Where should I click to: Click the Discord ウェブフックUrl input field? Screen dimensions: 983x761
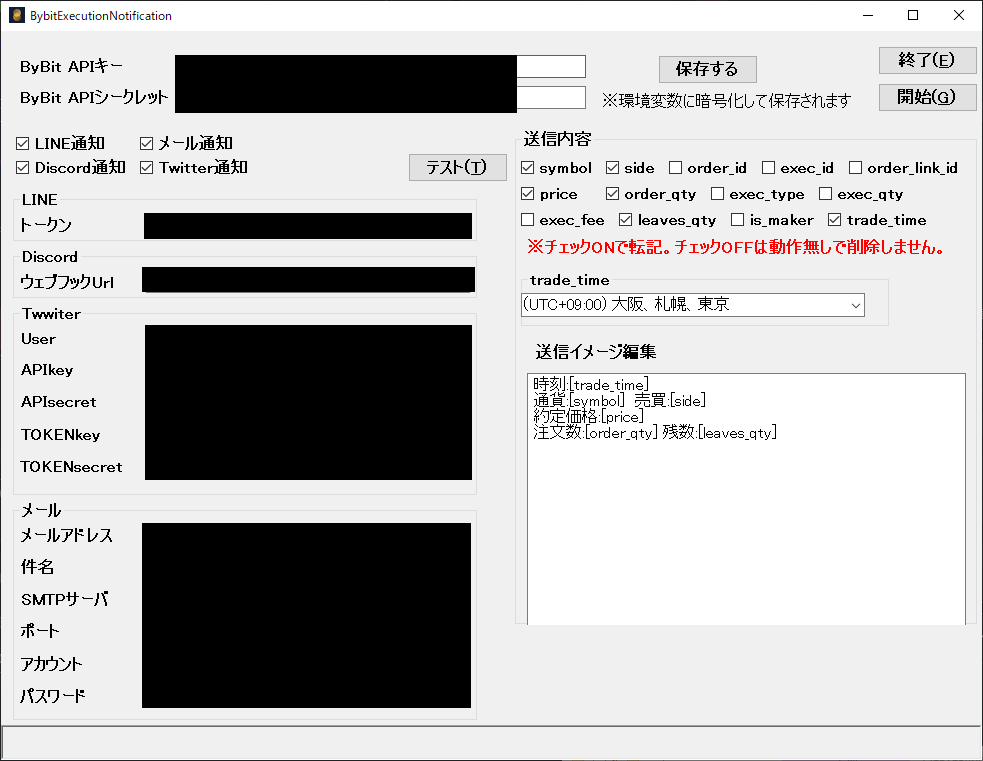point(308,280)
